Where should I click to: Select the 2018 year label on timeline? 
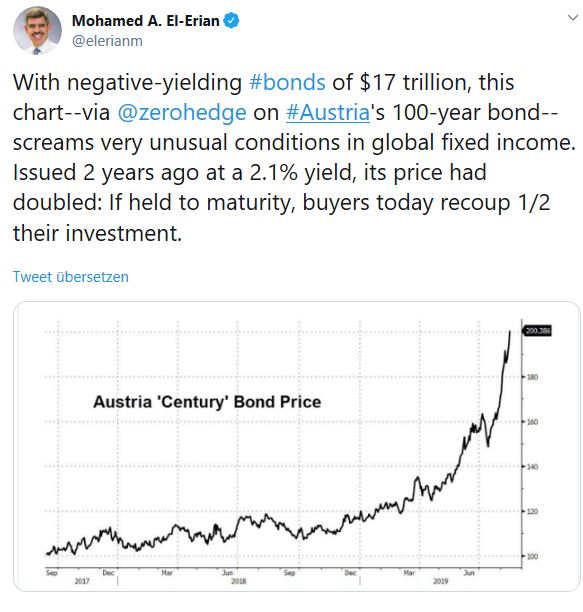238,581
